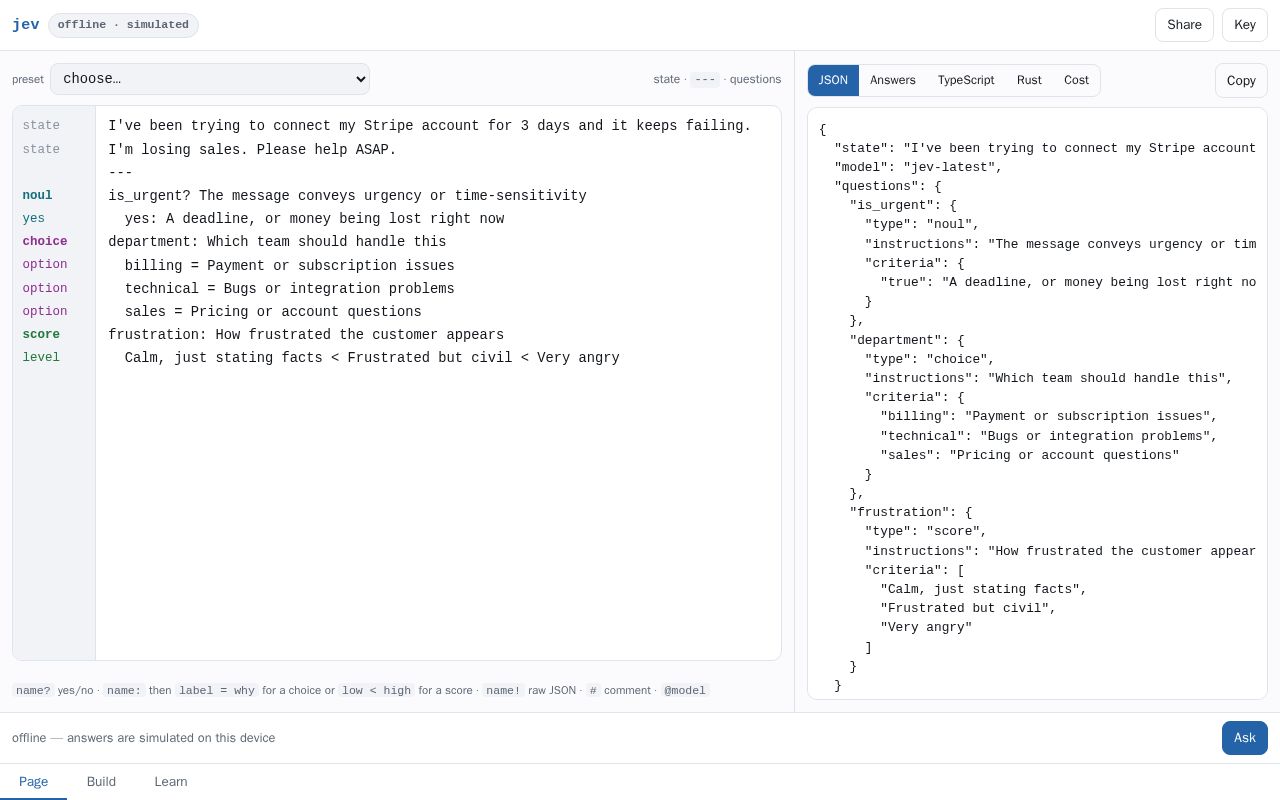The image size is (1280, 800).
Task: Copy the JSON output
Action: pyautogui.click(x=1241, y=81)
